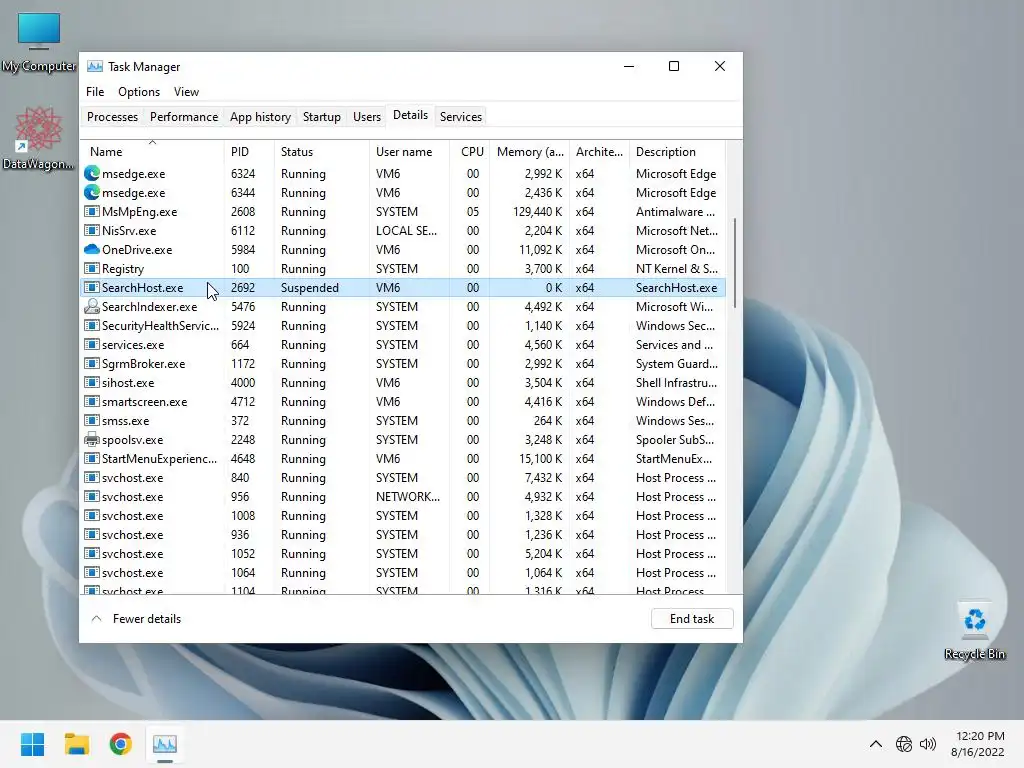Select the svchost.exe row with PID 840
Screen dimensions: 1024x768
pos(403,477)
